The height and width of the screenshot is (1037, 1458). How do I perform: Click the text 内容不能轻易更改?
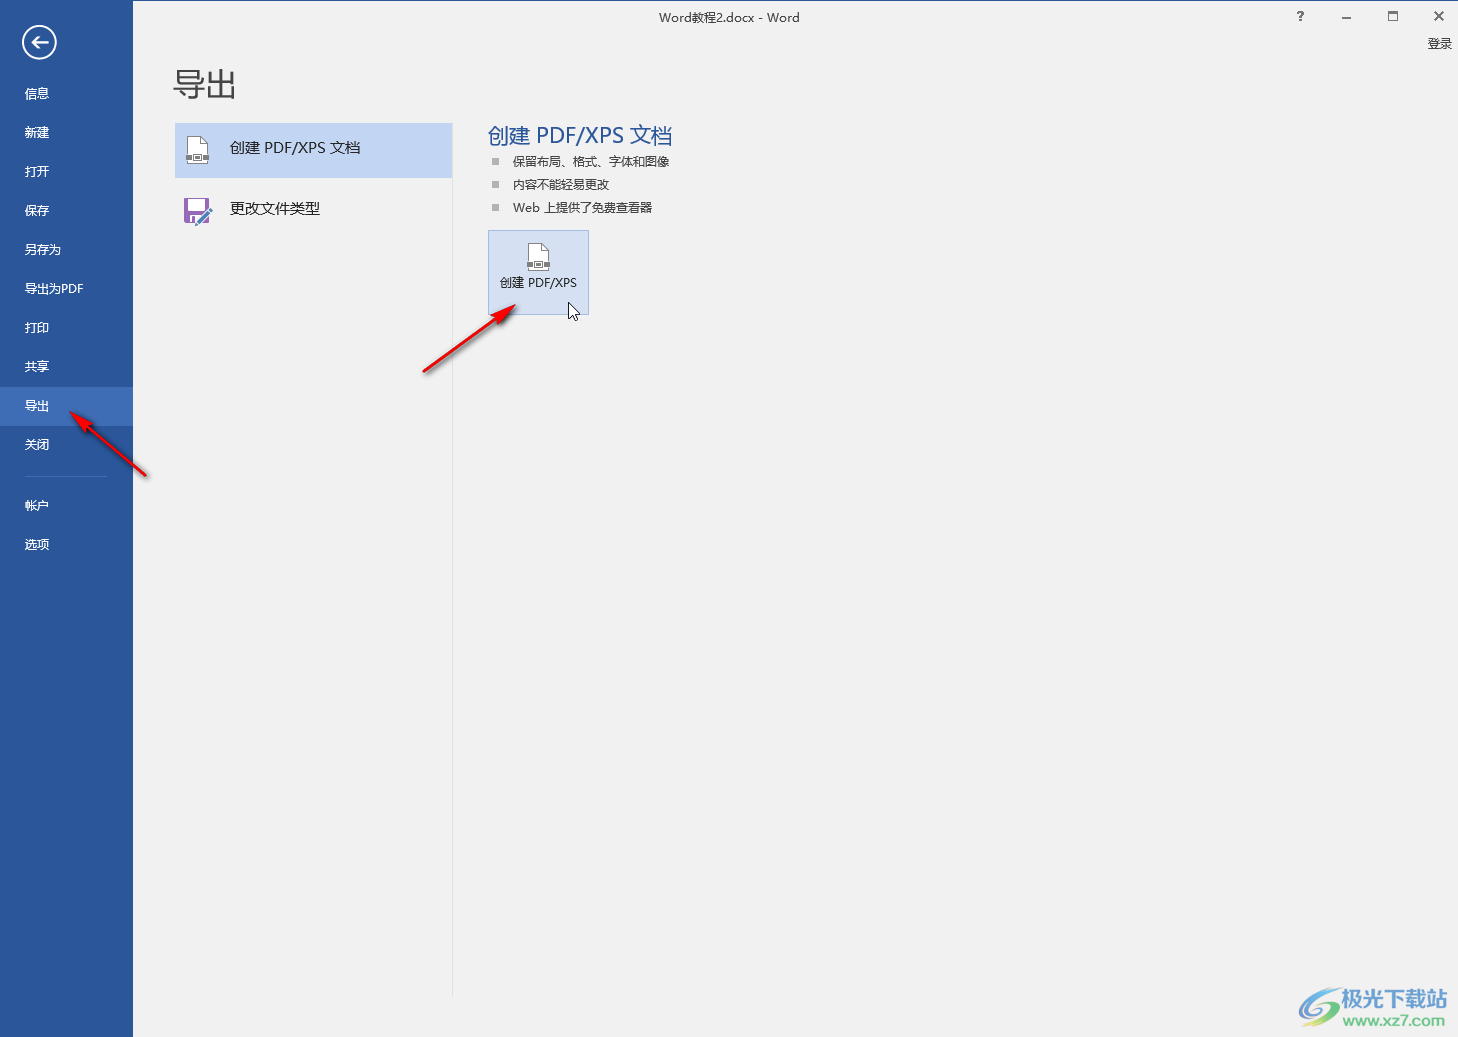(x=561, y=185)
